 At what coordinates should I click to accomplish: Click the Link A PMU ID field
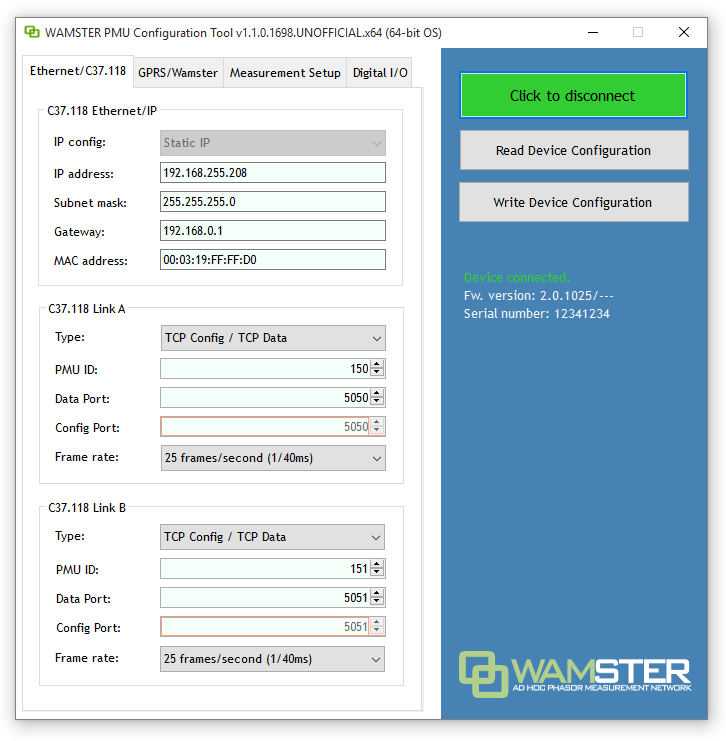pyautogui.click(x=265, y=369)
